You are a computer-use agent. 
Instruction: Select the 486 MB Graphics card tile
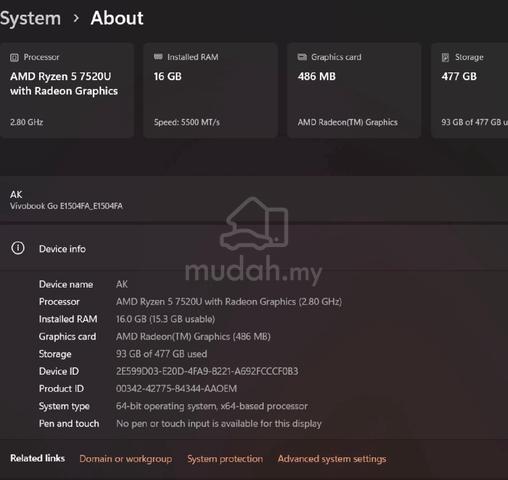point(354,90)
